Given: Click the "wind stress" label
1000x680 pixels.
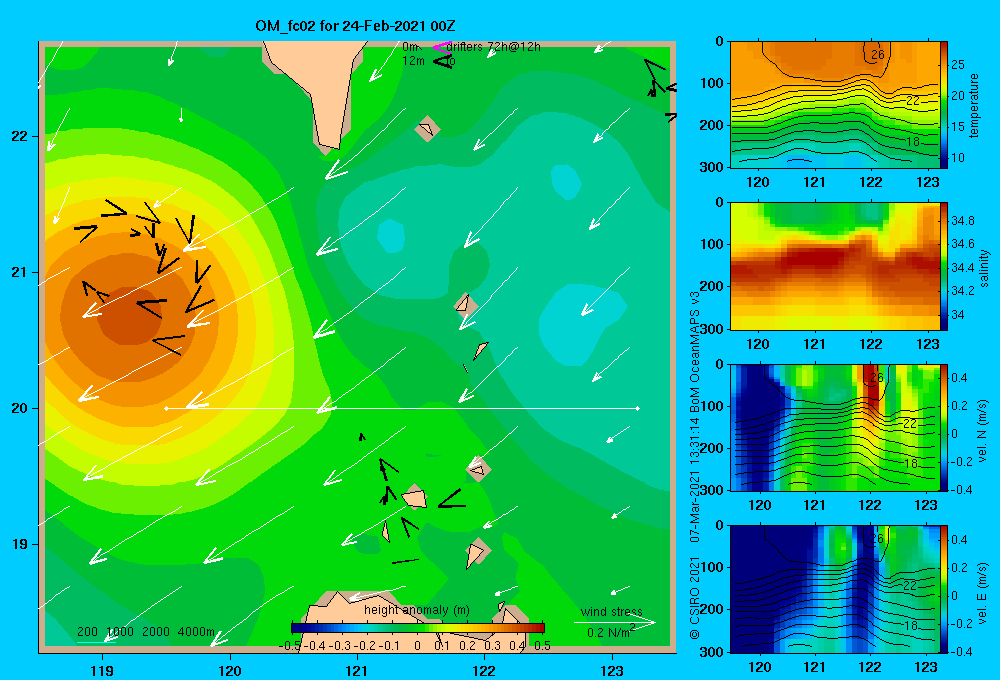Looking at the screenshot, I should point(612,611).
